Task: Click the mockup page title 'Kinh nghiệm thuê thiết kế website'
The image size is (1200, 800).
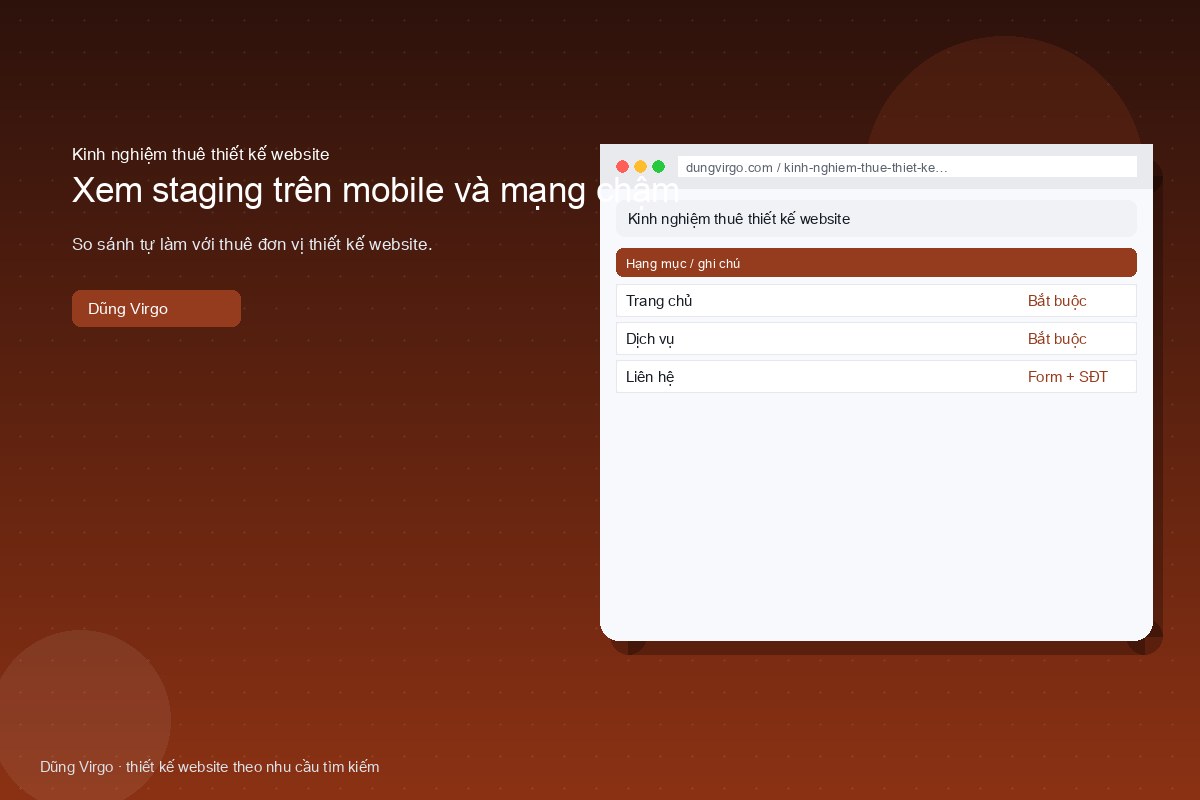Action: coord(739,219)
